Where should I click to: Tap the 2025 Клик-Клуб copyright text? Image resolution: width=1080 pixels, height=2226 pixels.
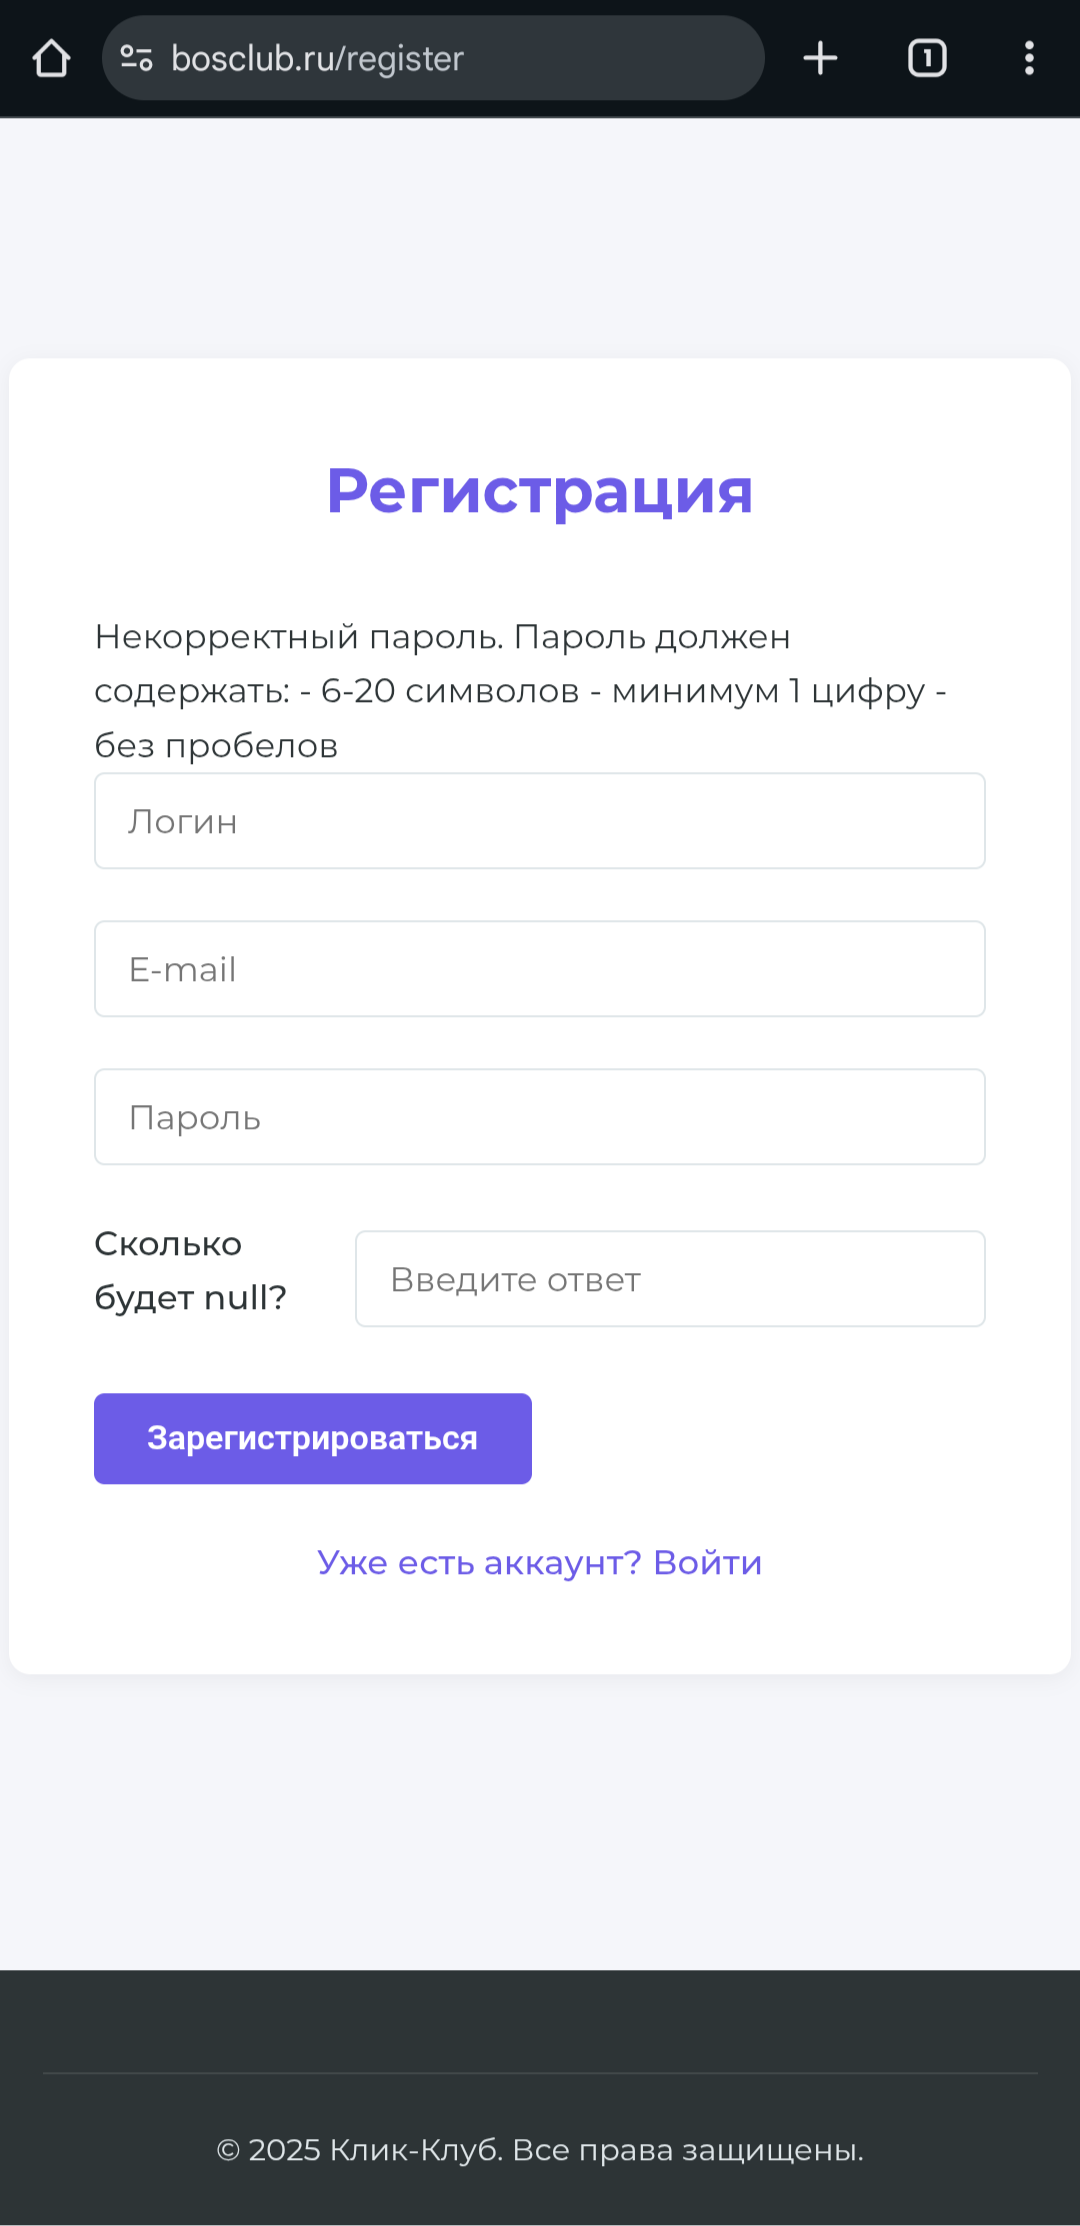pos(540,2150)
